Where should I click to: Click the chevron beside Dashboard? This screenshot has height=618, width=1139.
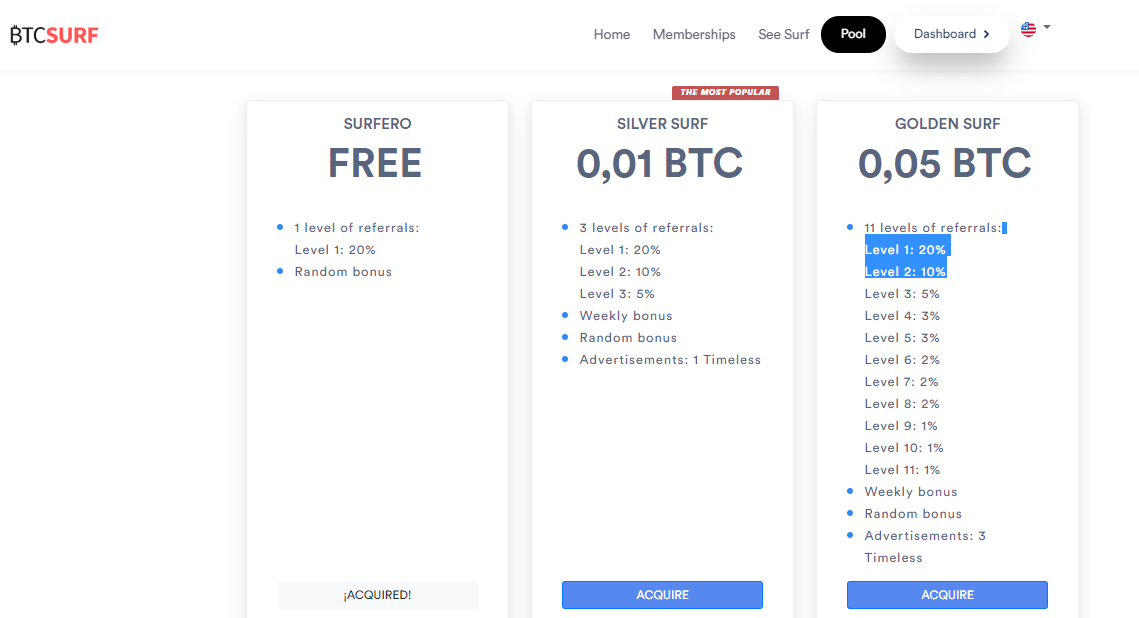click(986, 34)
